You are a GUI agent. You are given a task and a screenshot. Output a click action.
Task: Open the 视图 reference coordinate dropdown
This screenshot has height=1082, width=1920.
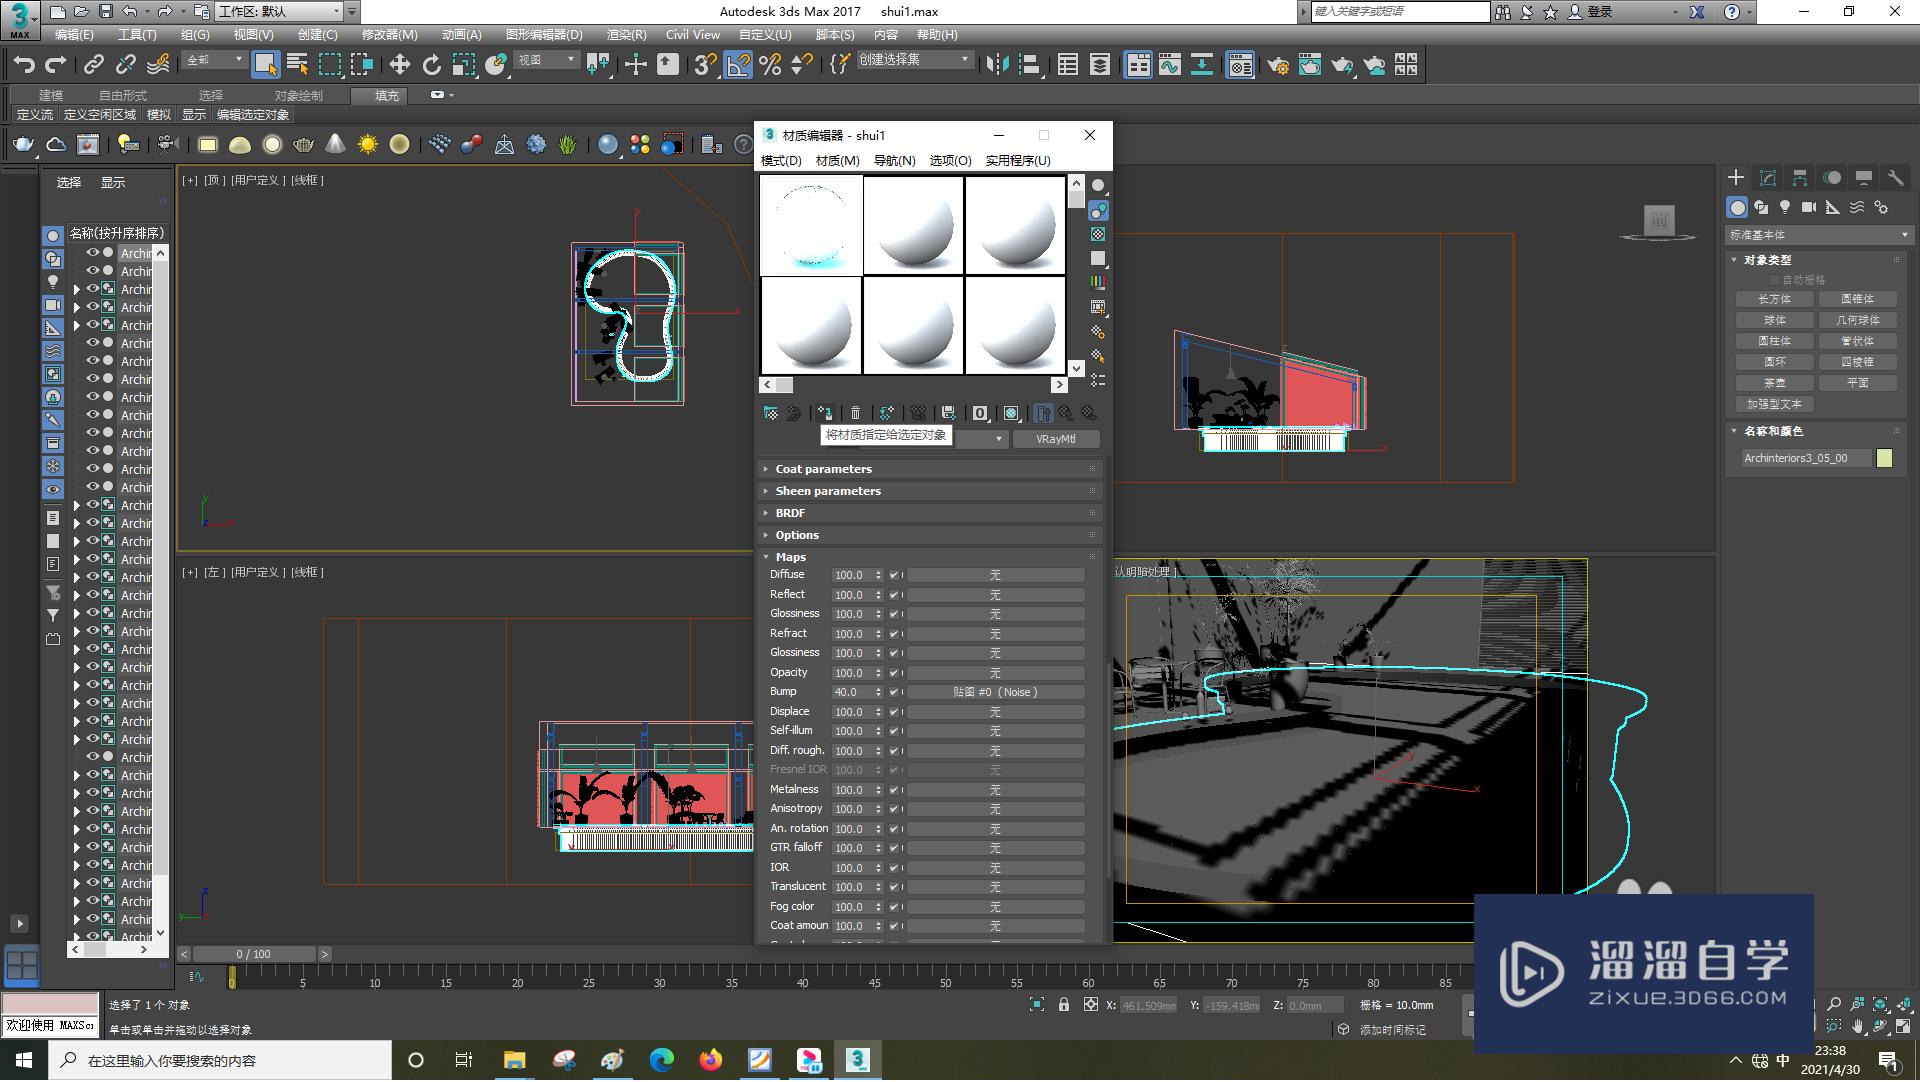[546, 61]
